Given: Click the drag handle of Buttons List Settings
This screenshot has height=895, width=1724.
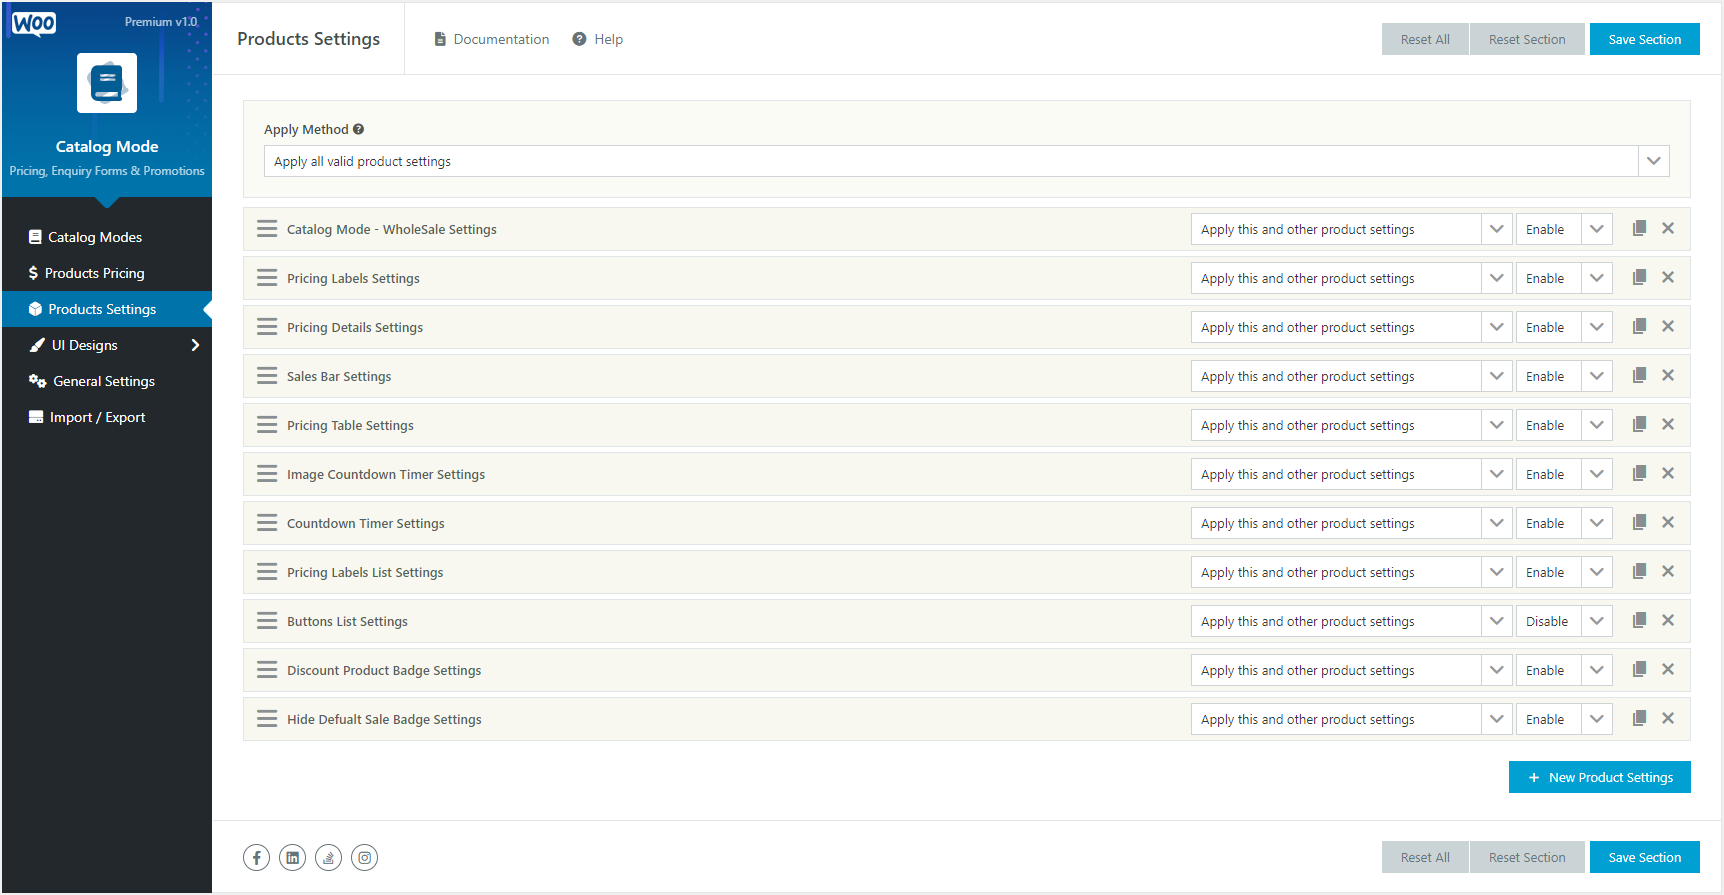Looking at the screenshot, I should click(267, 621).
